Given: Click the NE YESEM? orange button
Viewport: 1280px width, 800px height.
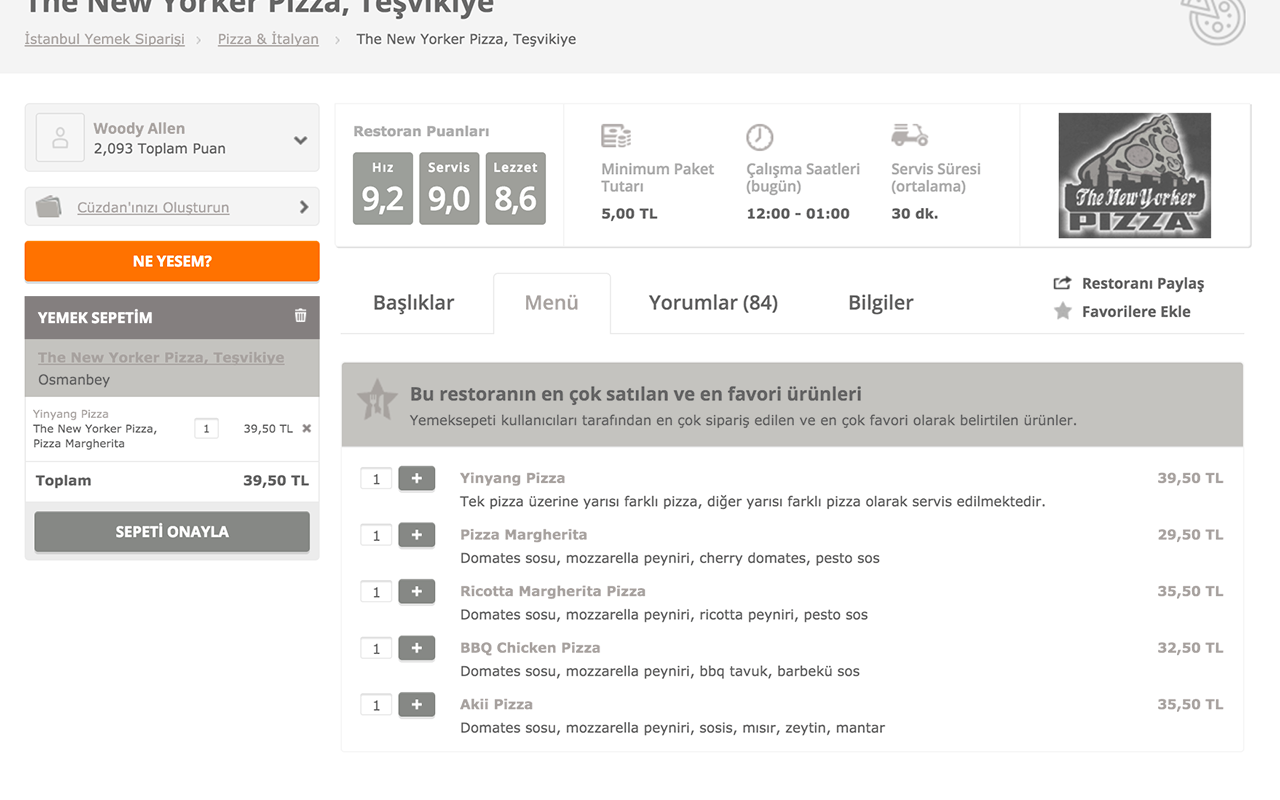Looking at the screenshot, I should [172, 261].
